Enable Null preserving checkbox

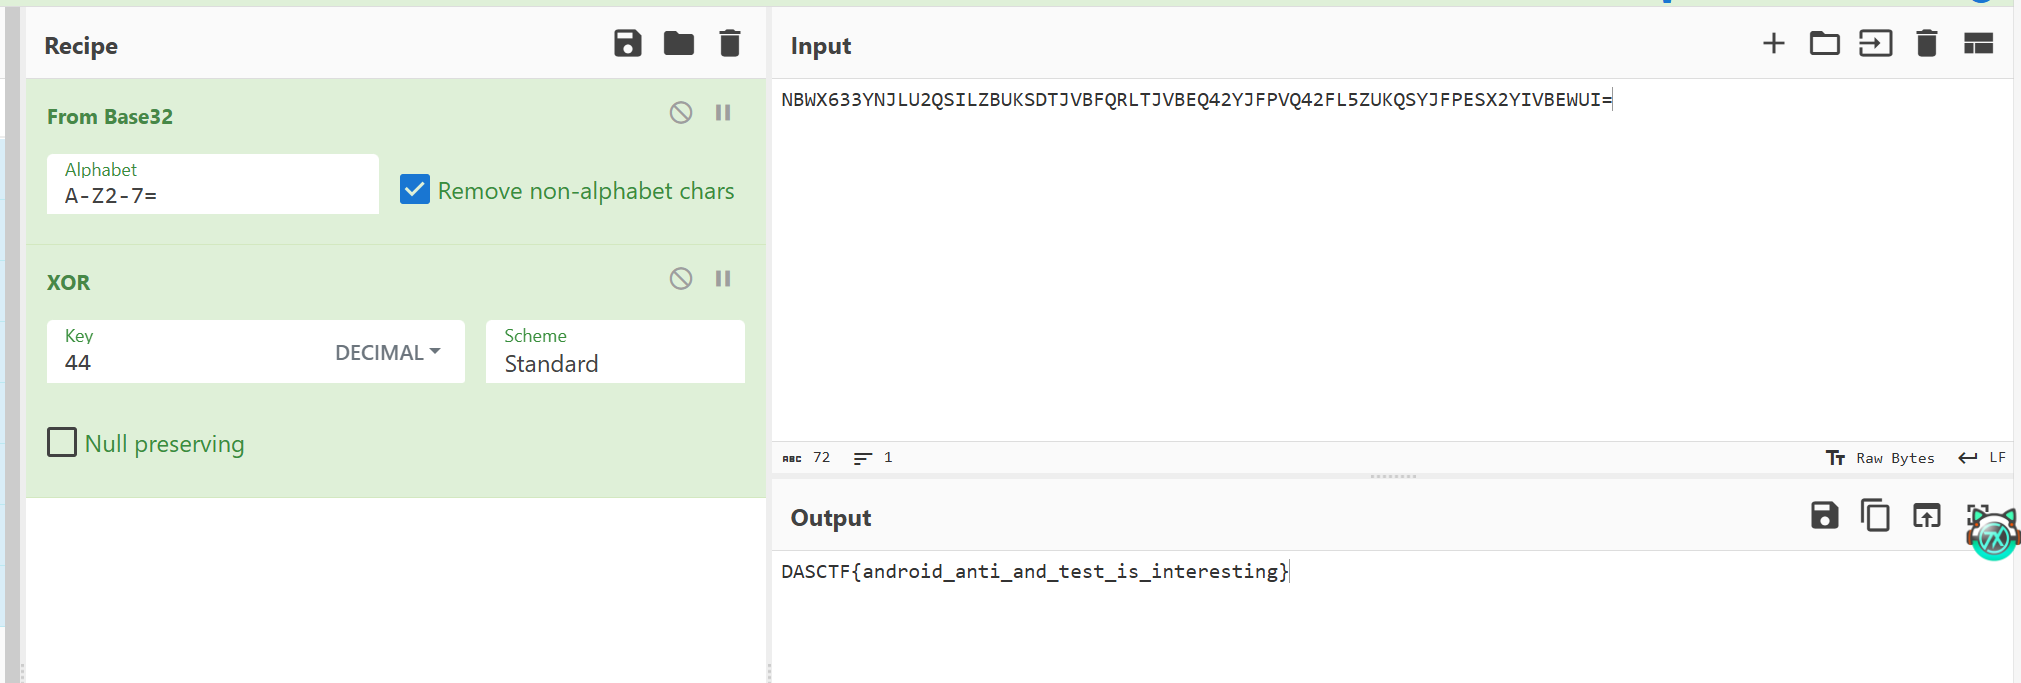[62, 442]
